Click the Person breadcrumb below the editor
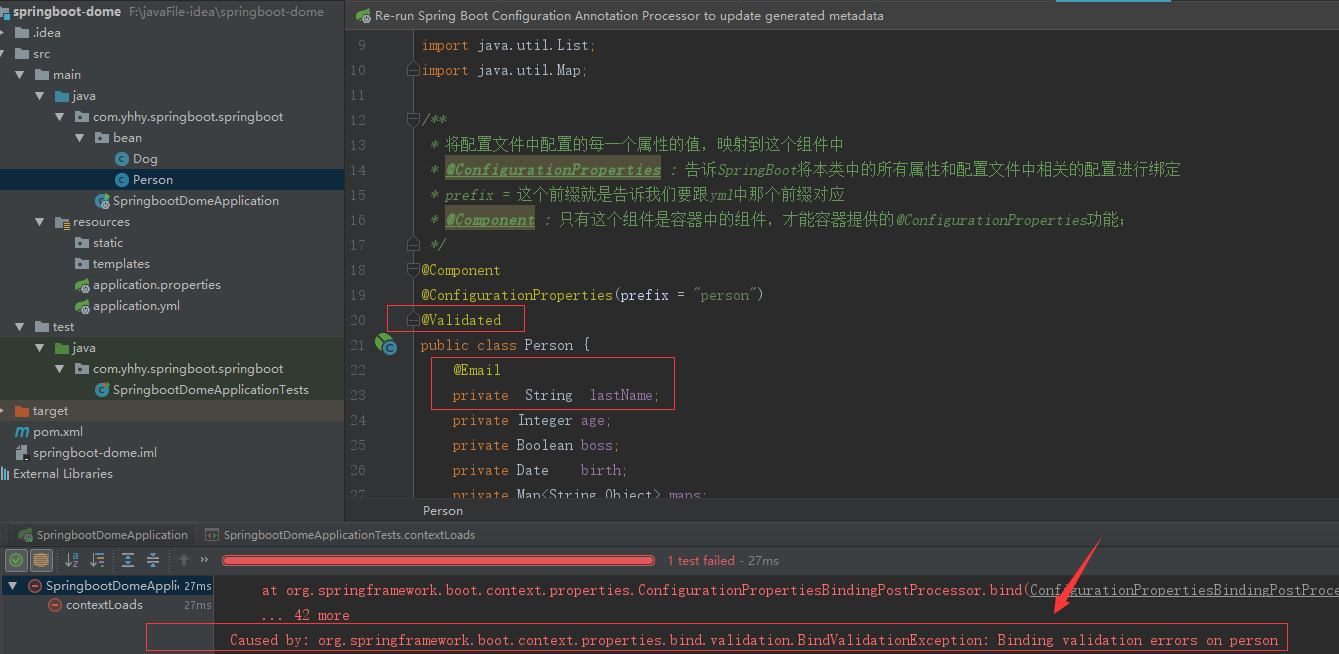 pos(442,510)
